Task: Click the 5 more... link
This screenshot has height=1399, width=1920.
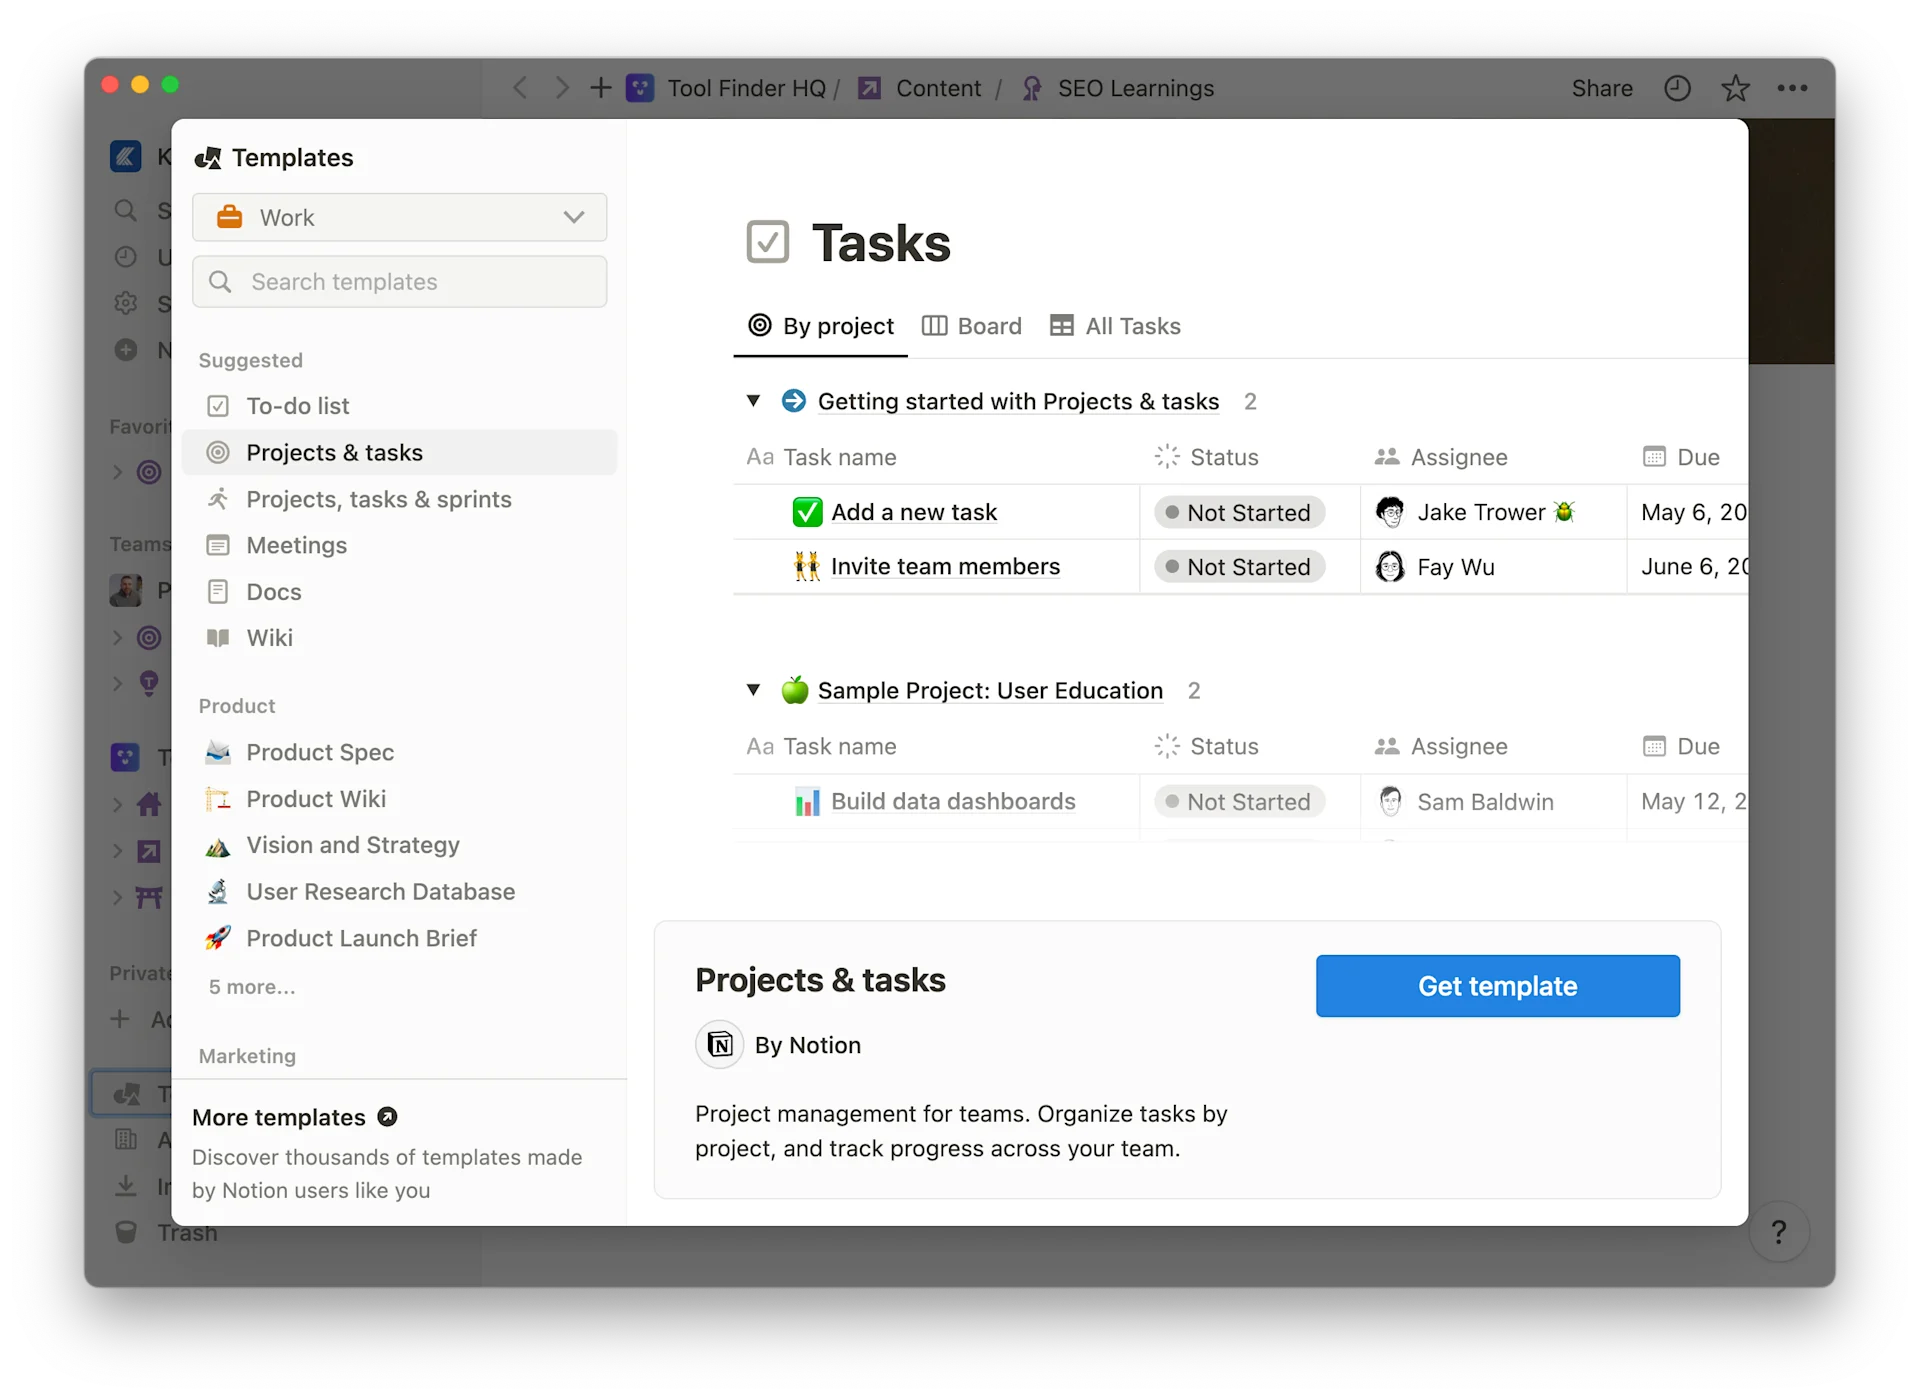Action: pos(251,987)
